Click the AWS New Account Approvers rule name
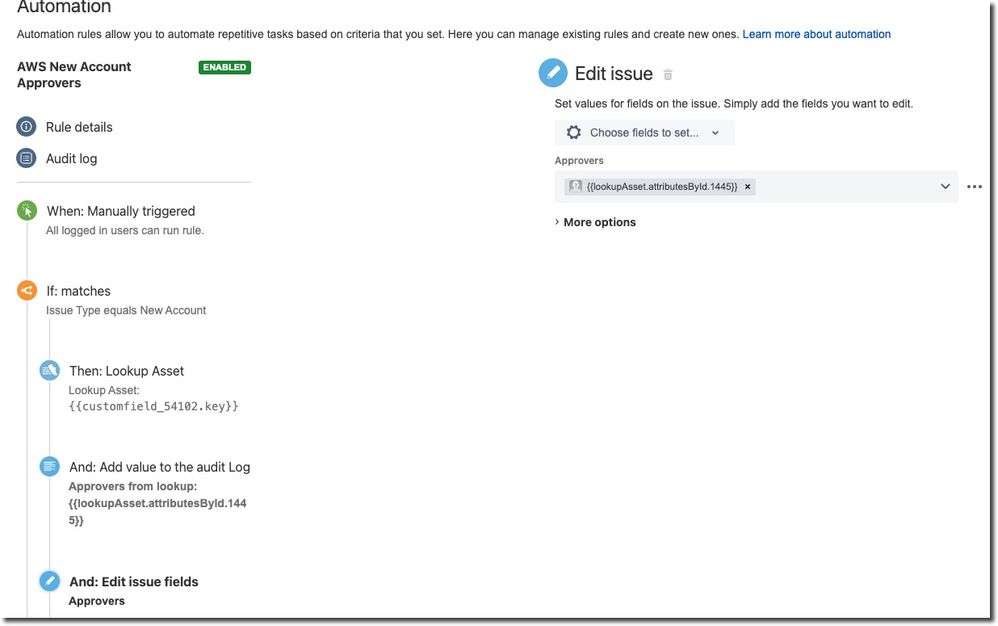This screenshot has height=626, width=998. (x=74, y=74)
